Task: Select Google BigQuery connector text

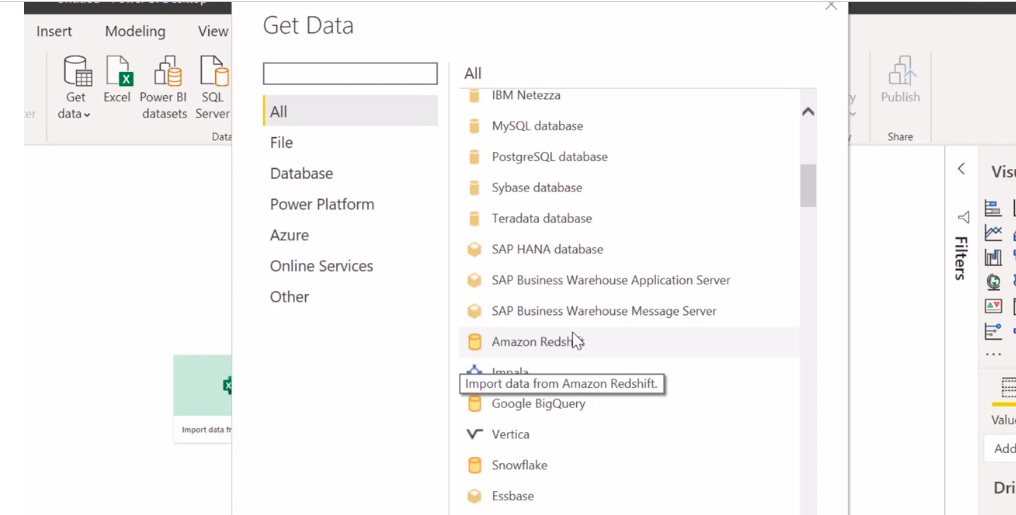Action: pos(538,404)
